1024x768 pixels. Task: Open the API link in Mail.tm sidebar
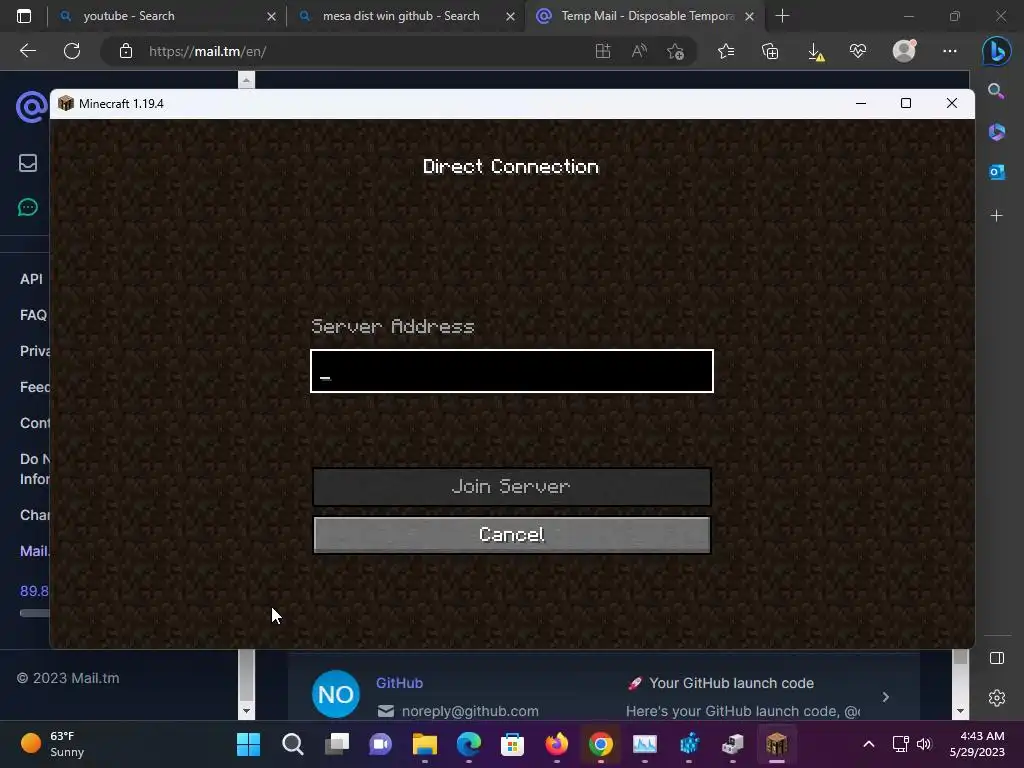click(31, 279)
